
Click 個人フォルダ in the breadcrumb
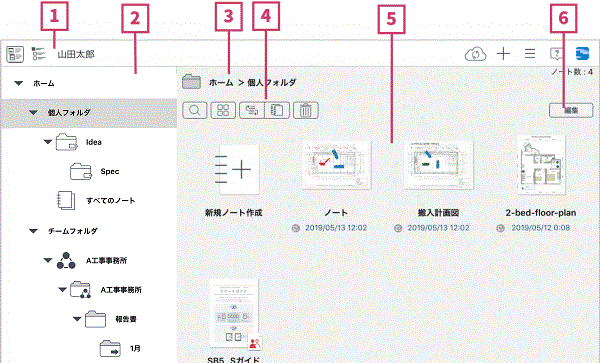(x=272, y=82)
